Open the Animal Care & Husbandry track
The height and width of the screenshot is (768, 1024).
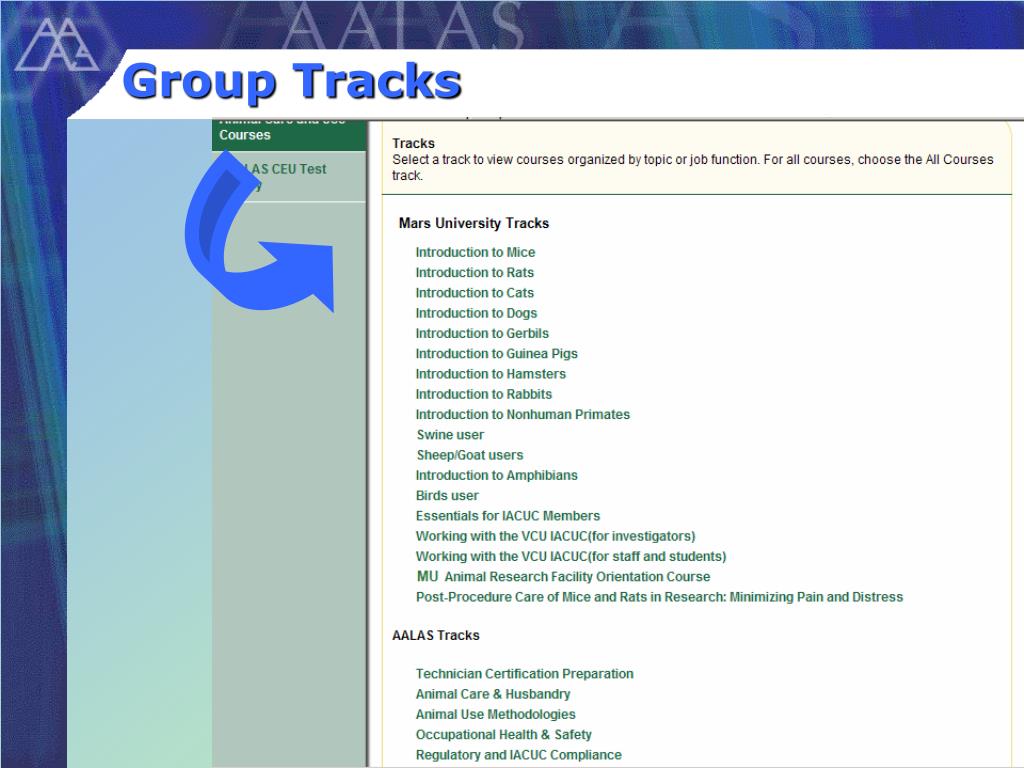point(492,694)
